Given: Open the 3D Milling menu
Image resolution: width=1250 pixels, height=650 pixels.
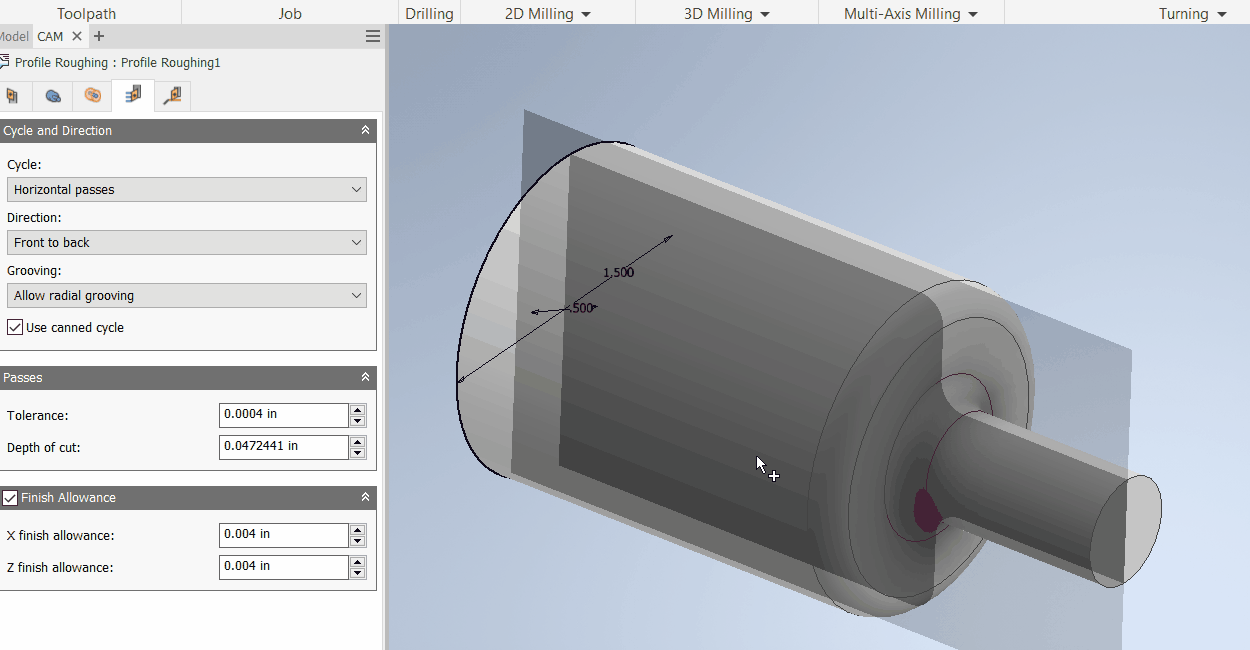Looking at the screenshot, I should coord(725,13).
